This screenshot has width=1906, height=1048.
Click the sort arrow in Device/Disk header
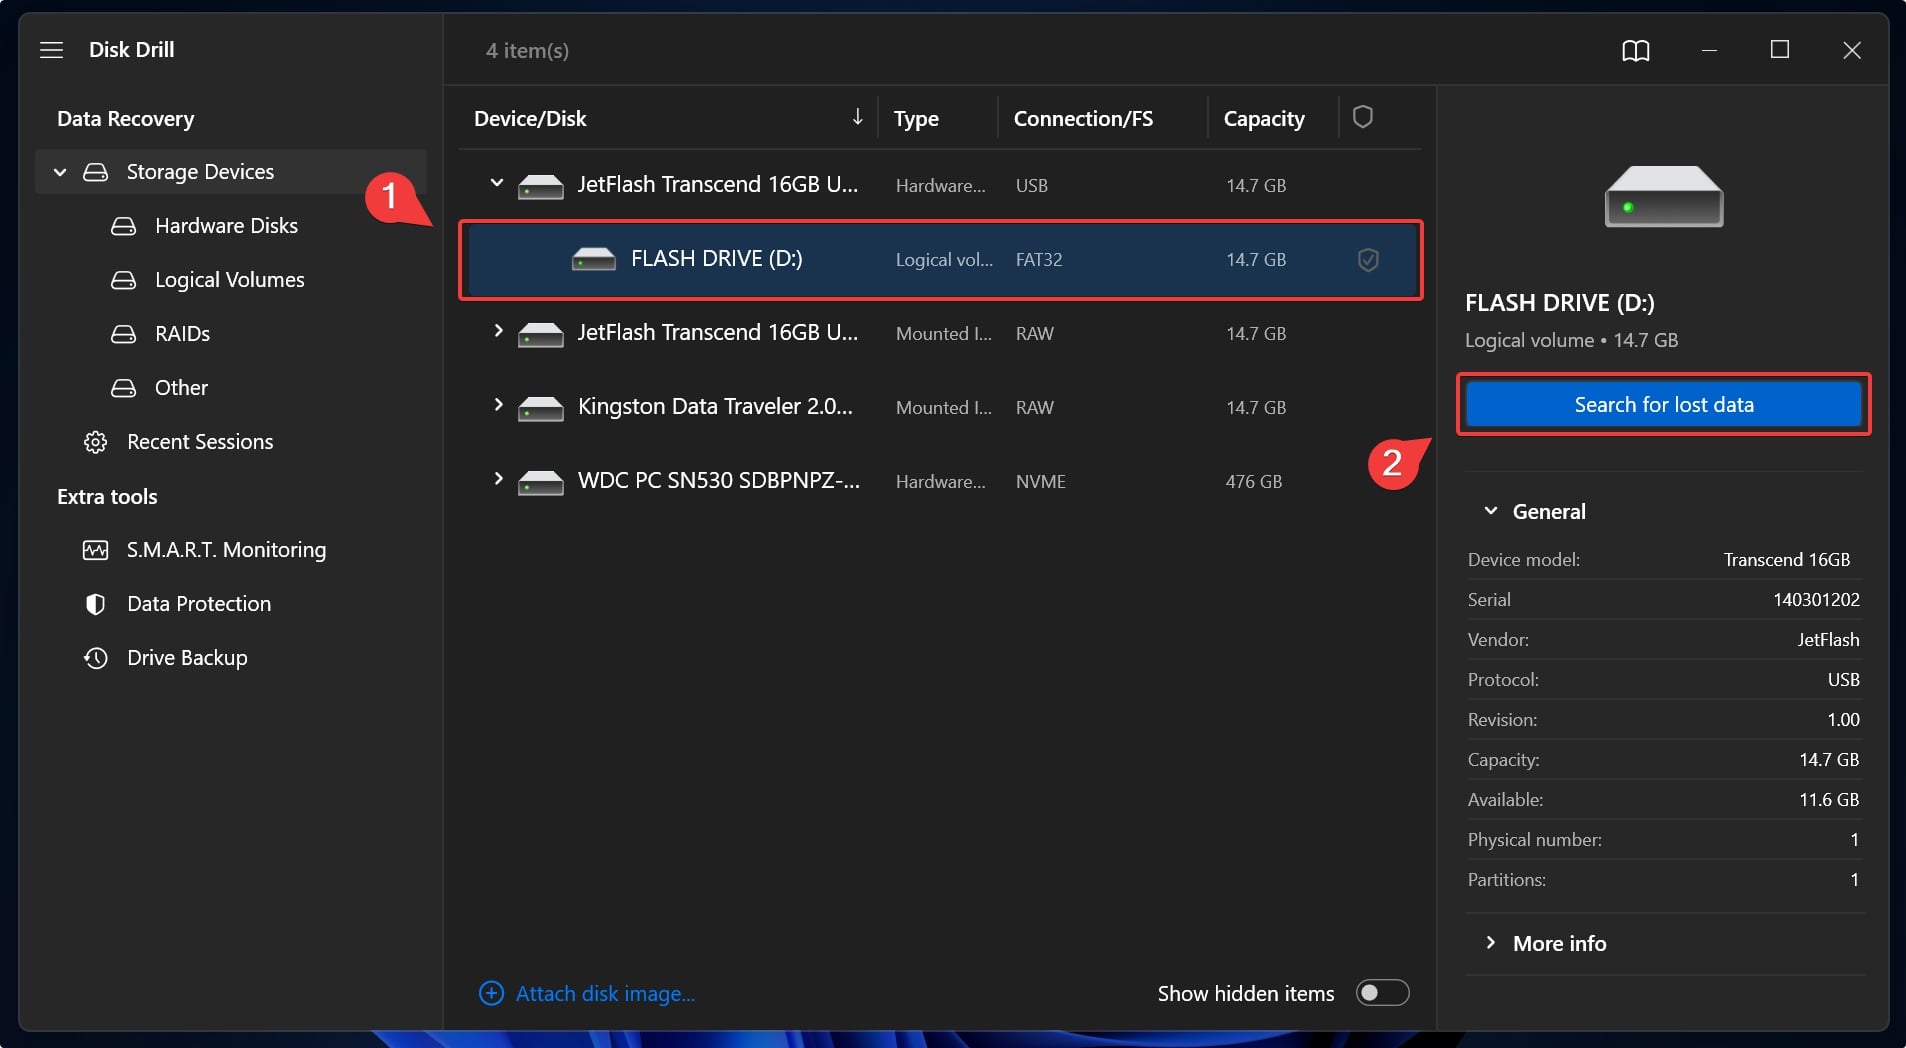tap(857, 117)
